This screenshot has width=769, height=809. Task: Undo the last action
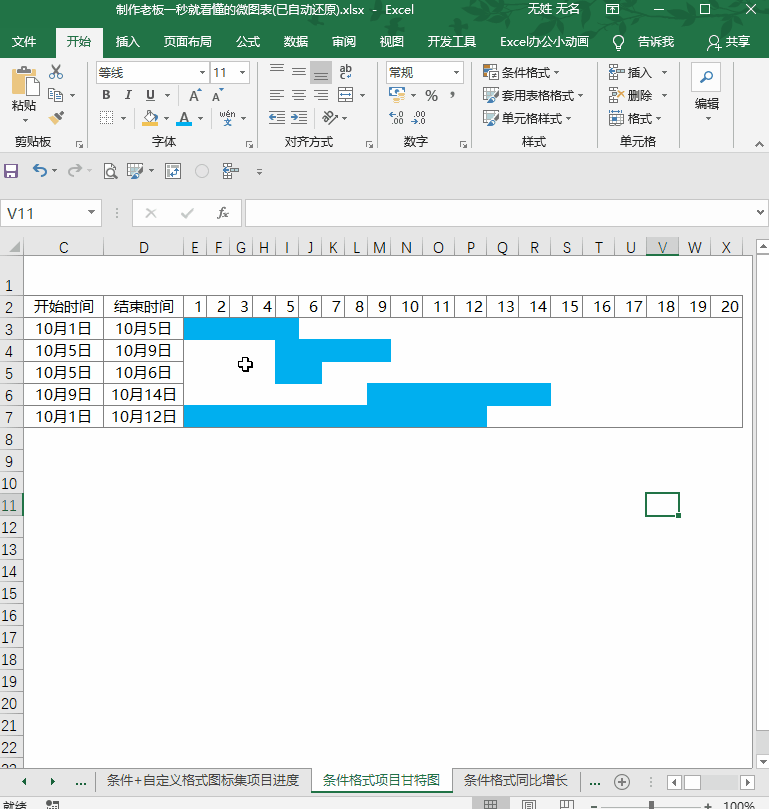pos(40,170)
